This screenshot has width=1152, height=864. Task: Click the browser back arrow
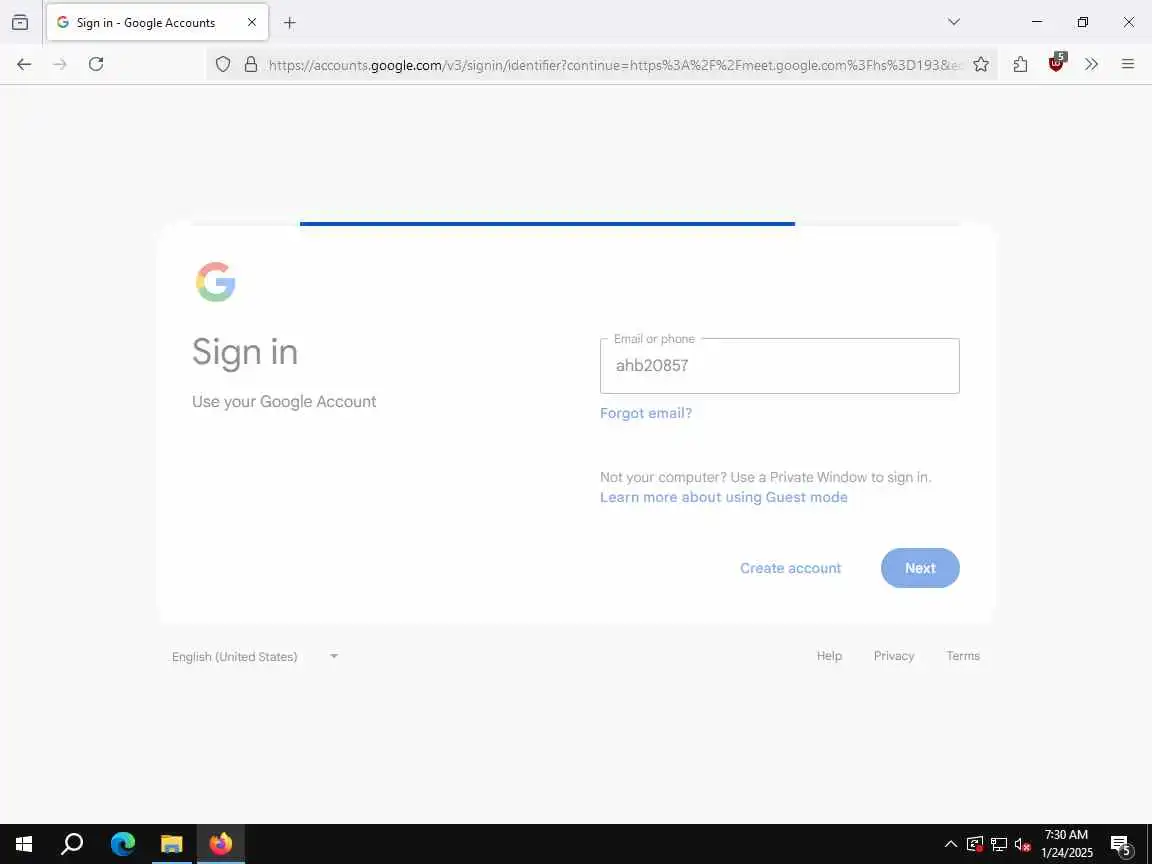click(24, 64)
